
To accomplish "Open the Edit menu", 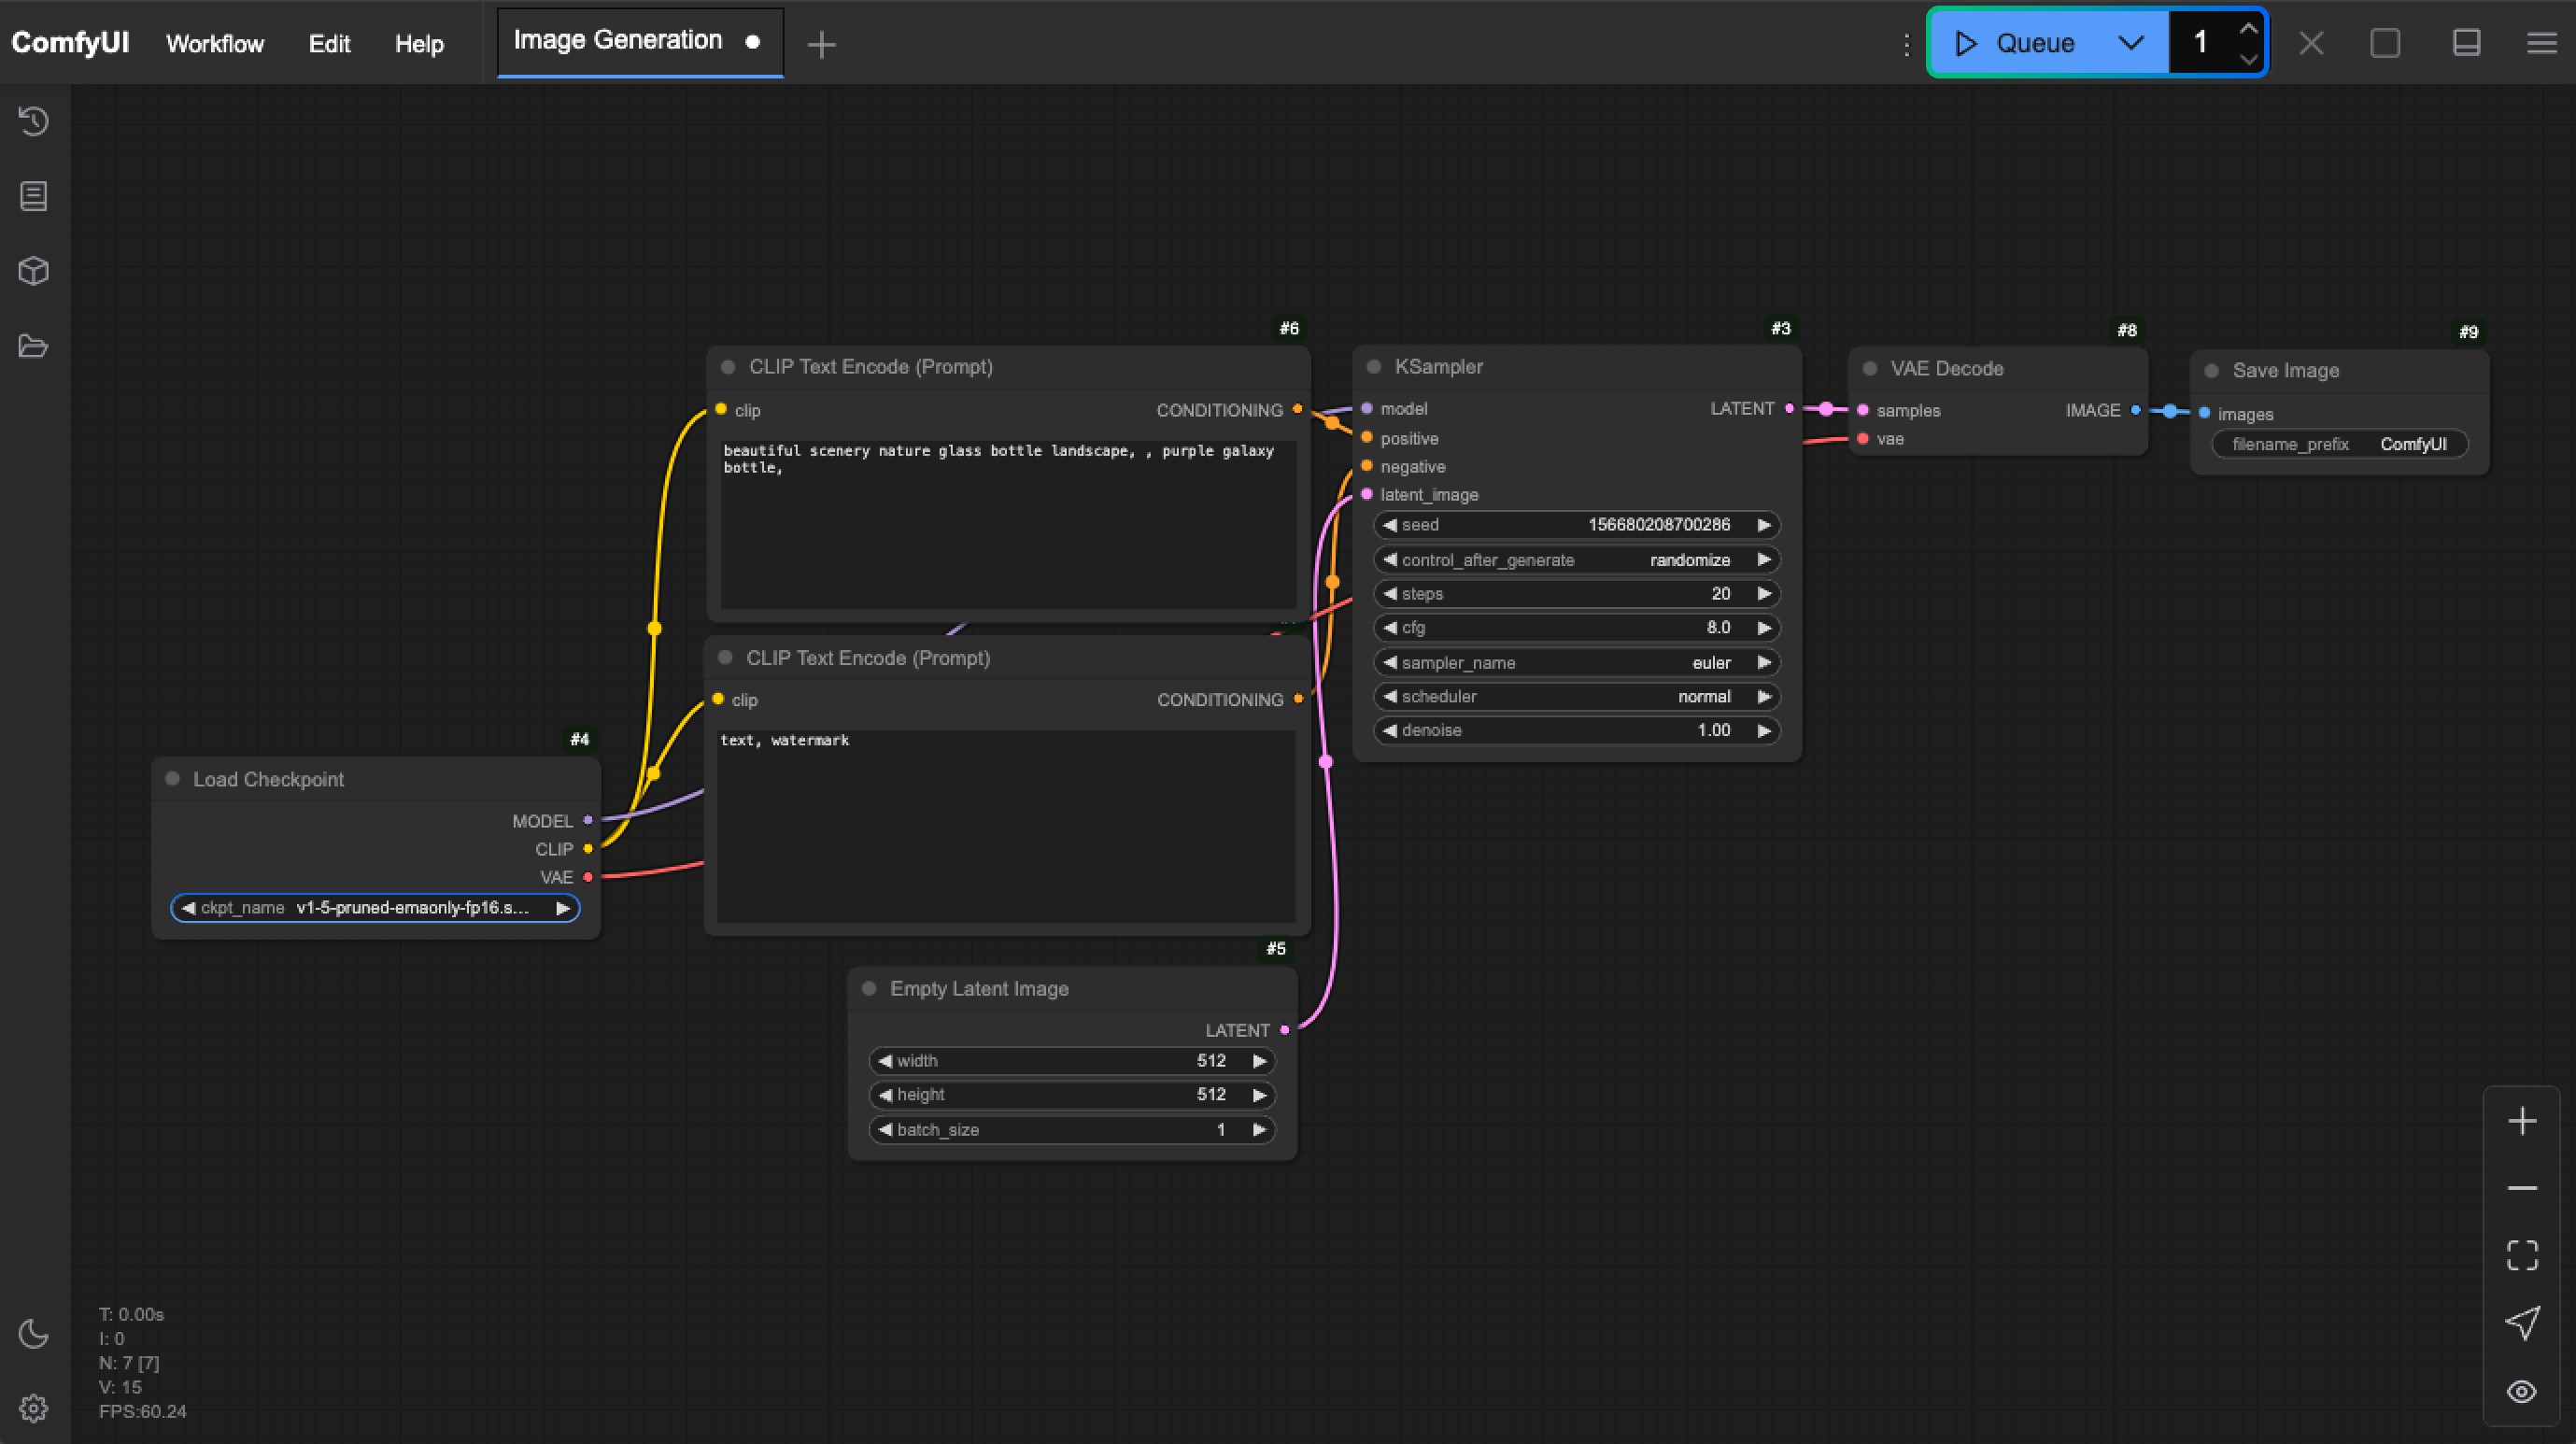I will pos(329,44).
